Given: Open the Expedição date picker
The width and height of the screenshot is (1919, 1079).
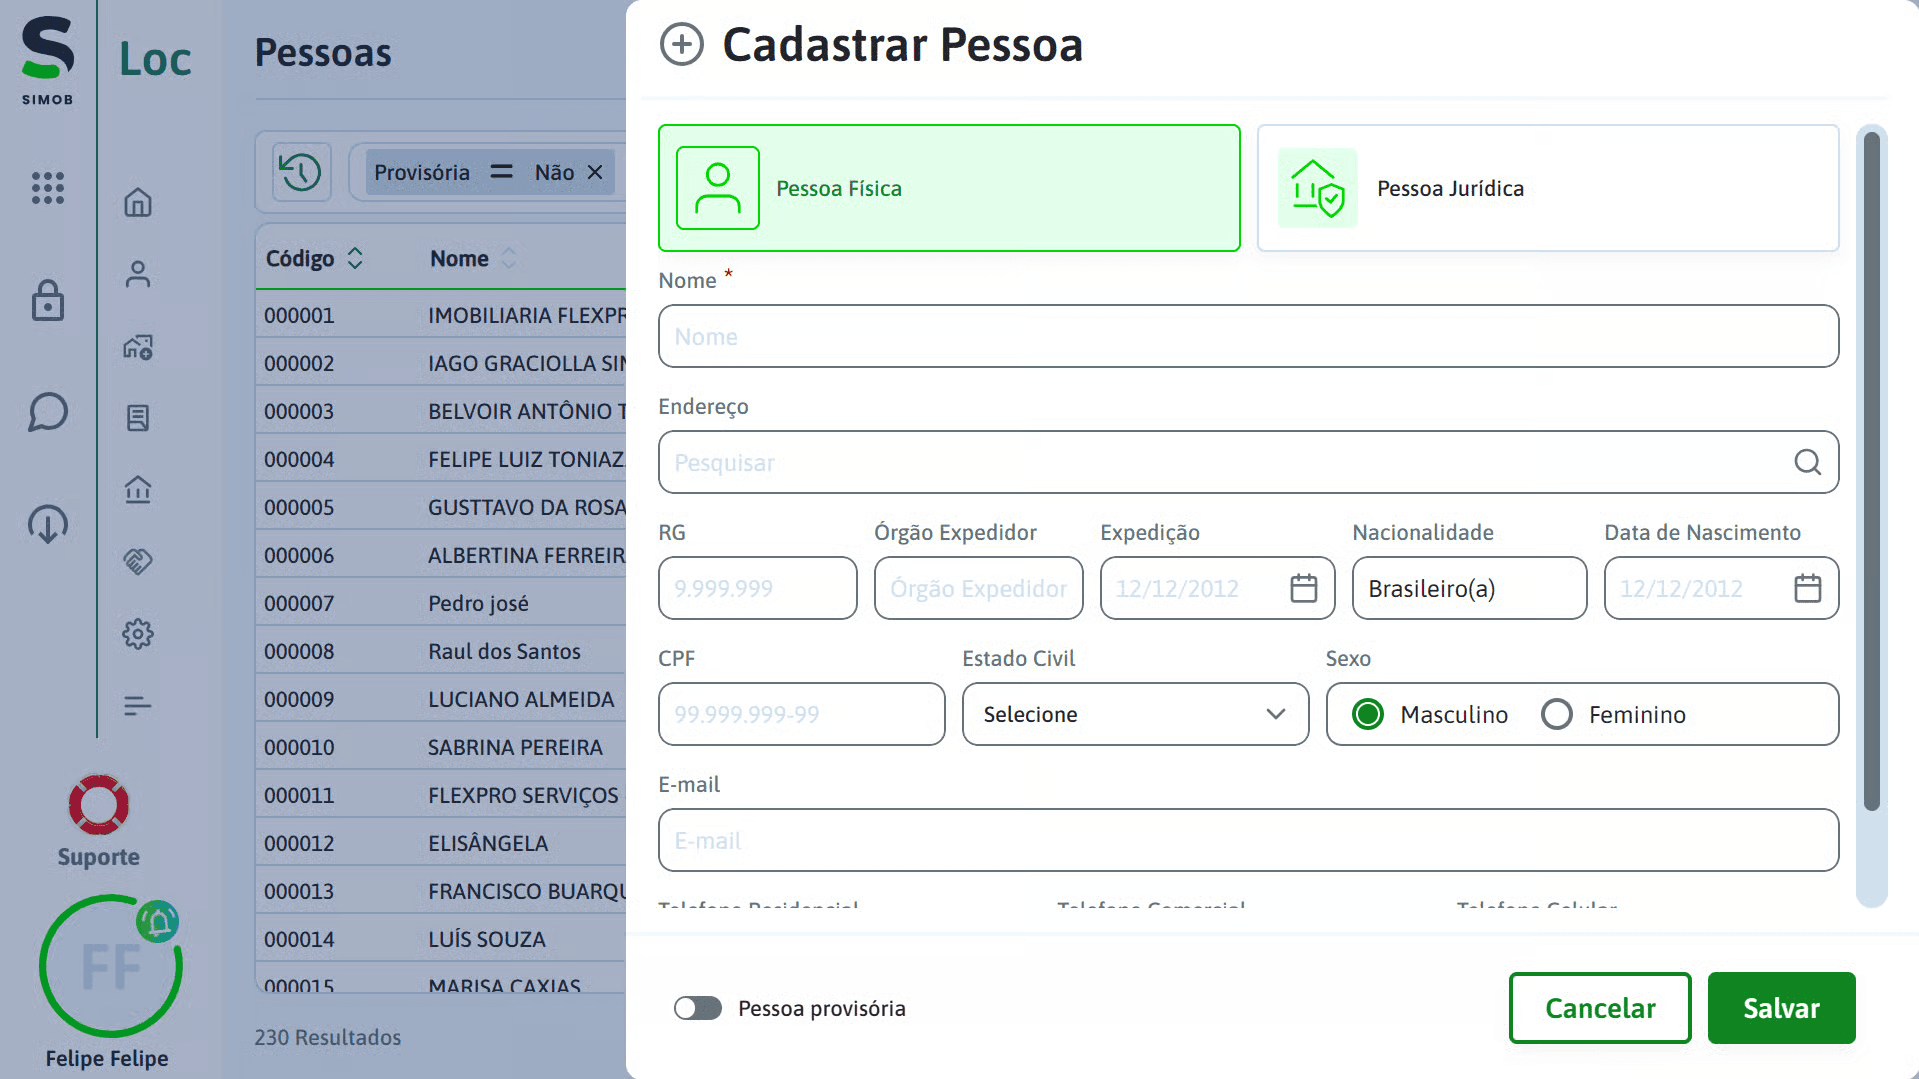Looking at the screenshot, I should click(x=1303, y=589).
